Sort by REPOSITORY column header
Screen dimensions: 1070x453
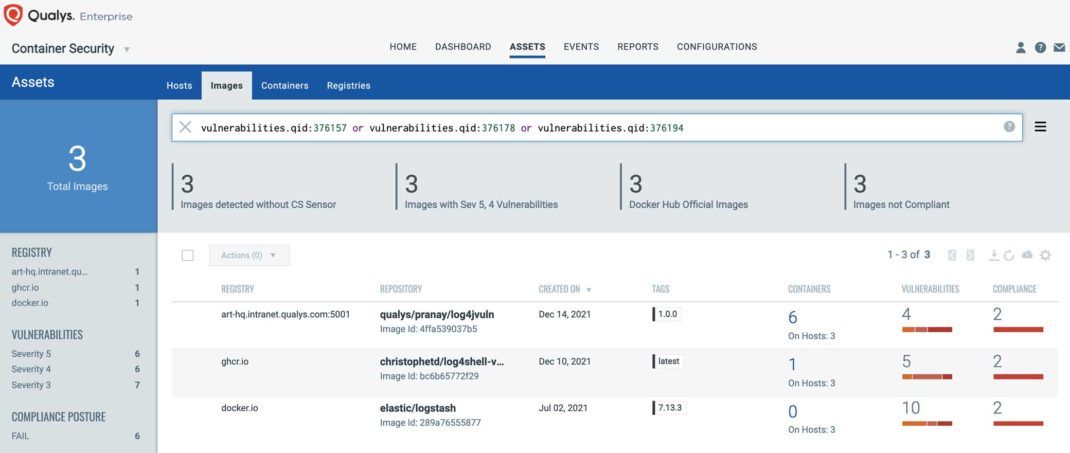pos(401,289)
